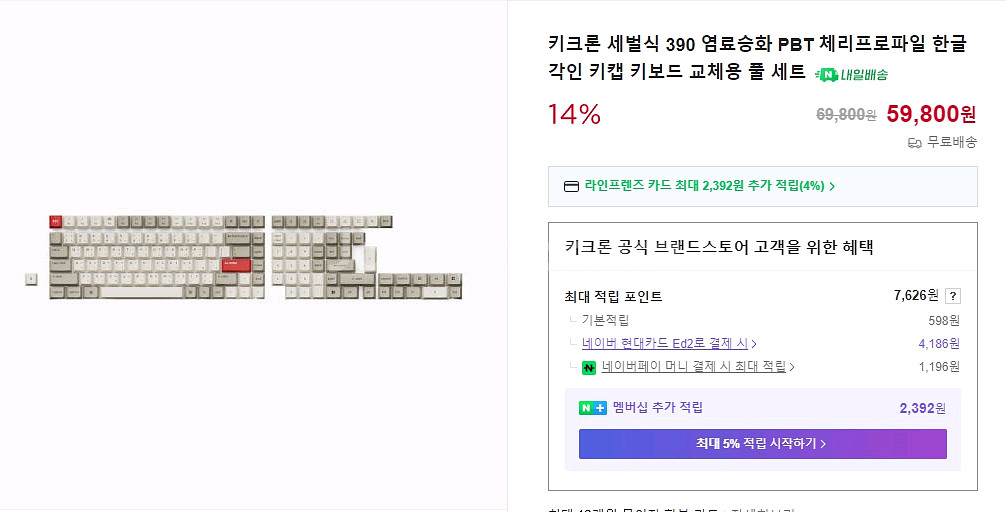Open the 네이버 현대카드 Ed2로 결제 시 link
Image resolution: width=1006 pixels, height=512 pixels.
point(665,344)
